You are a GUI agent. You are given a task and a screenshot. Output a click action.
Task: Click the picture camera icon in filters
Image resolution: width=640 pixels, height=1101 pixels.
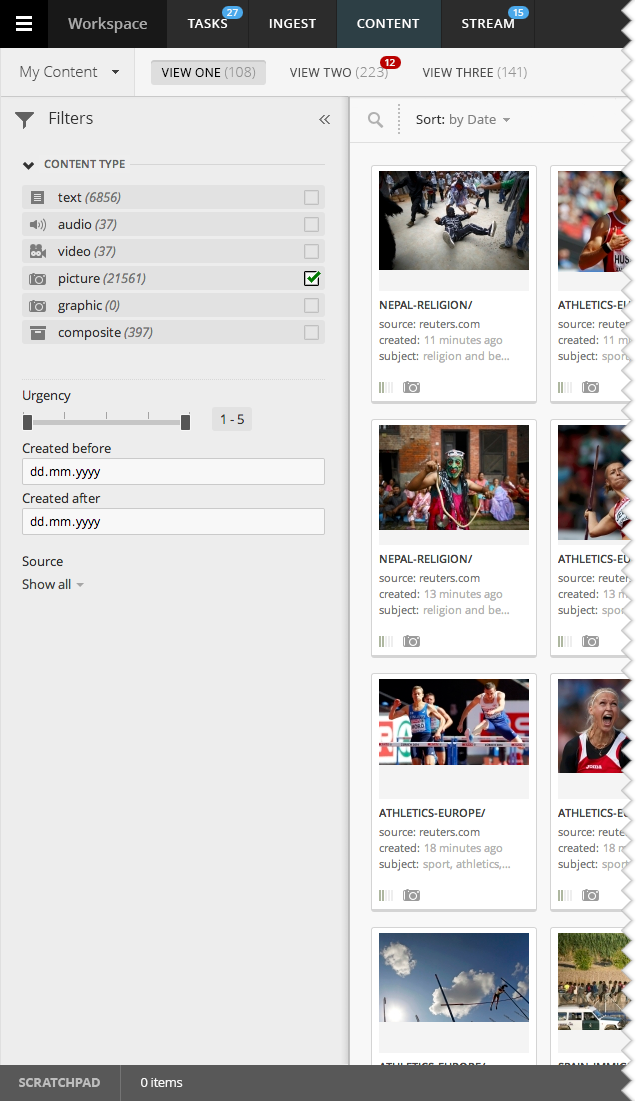[x=38, y=279]
